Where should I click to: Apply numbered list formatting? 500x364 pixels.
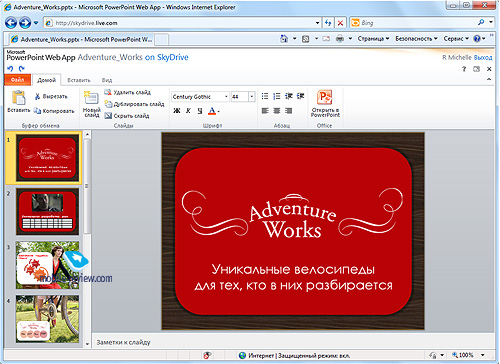[x=277, y=96]
